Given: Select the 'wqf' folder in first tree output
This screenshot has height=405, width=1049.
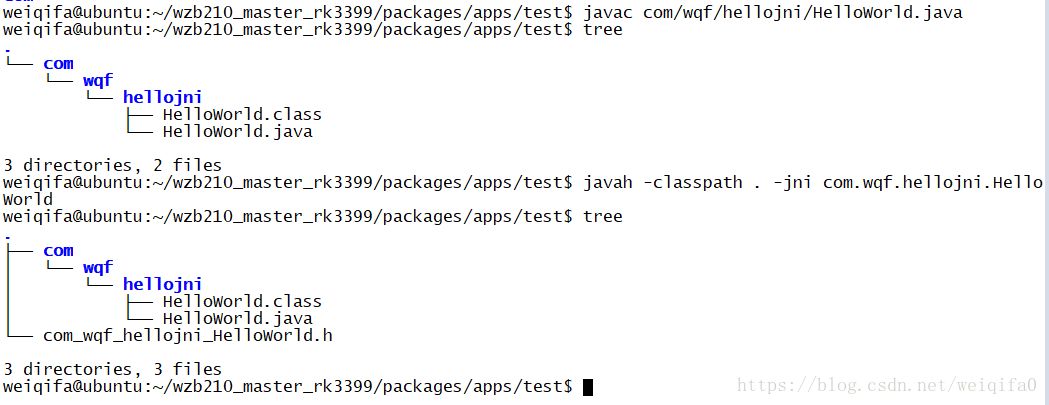Looking at the screenshot, I should pyautogui.click(x=98, y=81).
